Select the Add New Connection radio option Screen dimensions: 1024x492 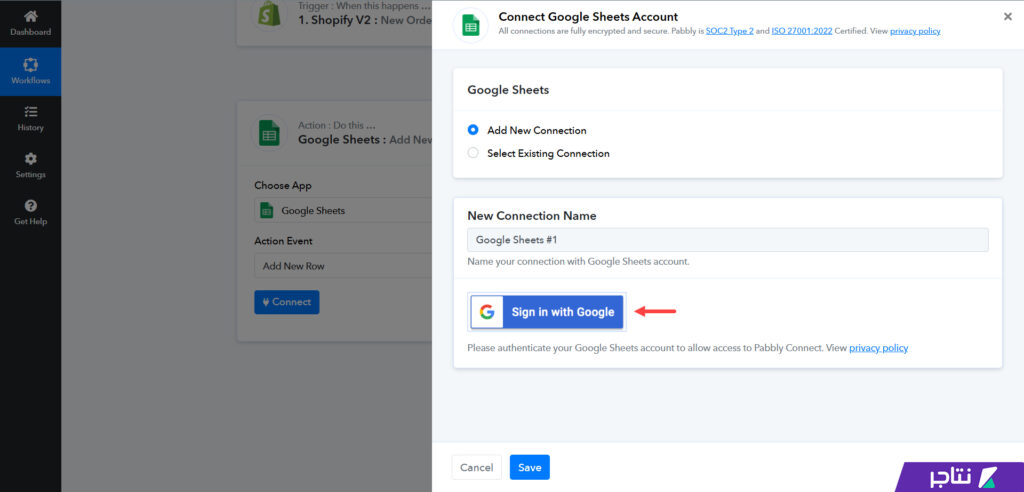point(473,130)
